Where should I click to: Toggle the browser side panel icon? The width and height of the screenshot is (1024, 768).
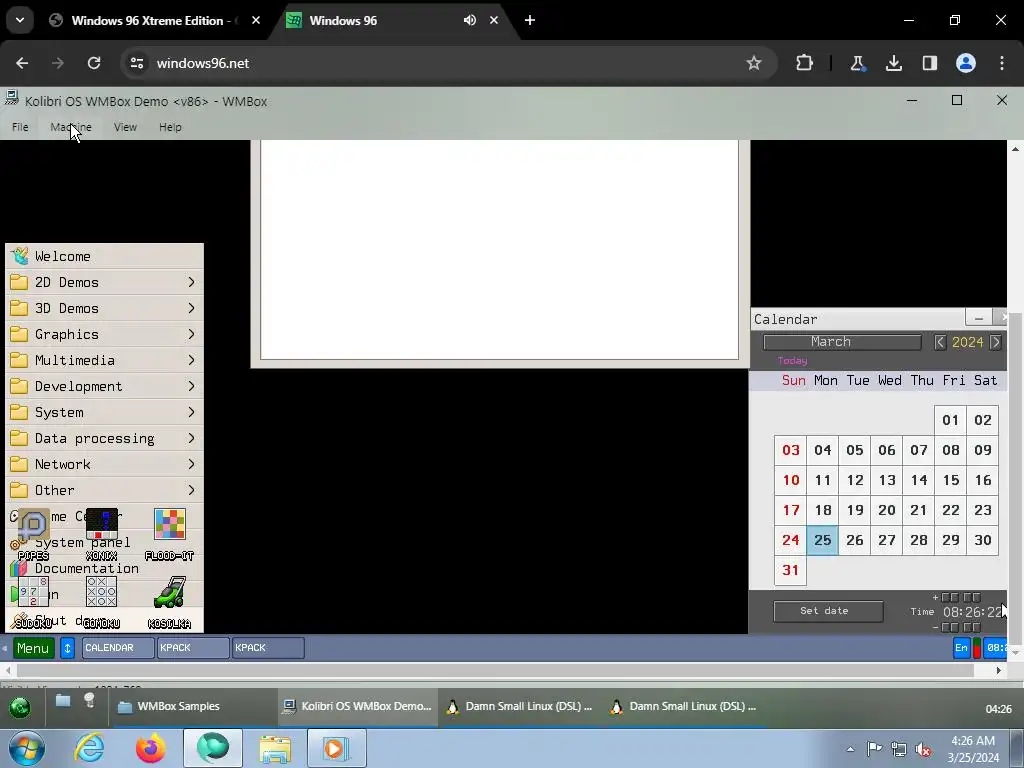(x=929, y=63)
